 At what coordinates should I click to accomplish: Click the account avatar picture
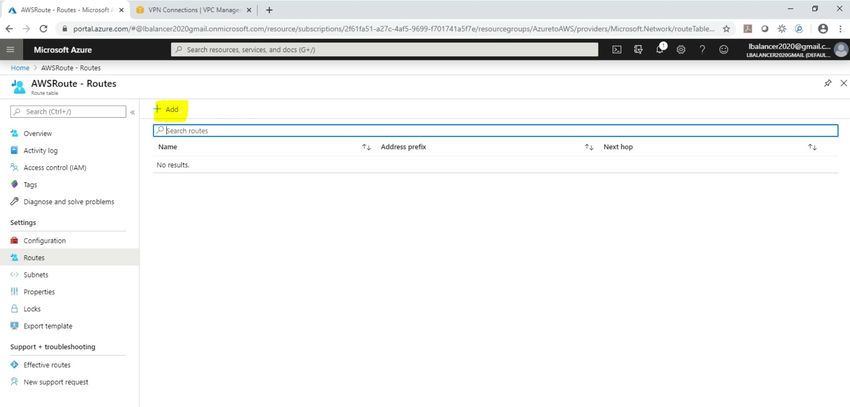pyautogui.click(x=841, y=49)
